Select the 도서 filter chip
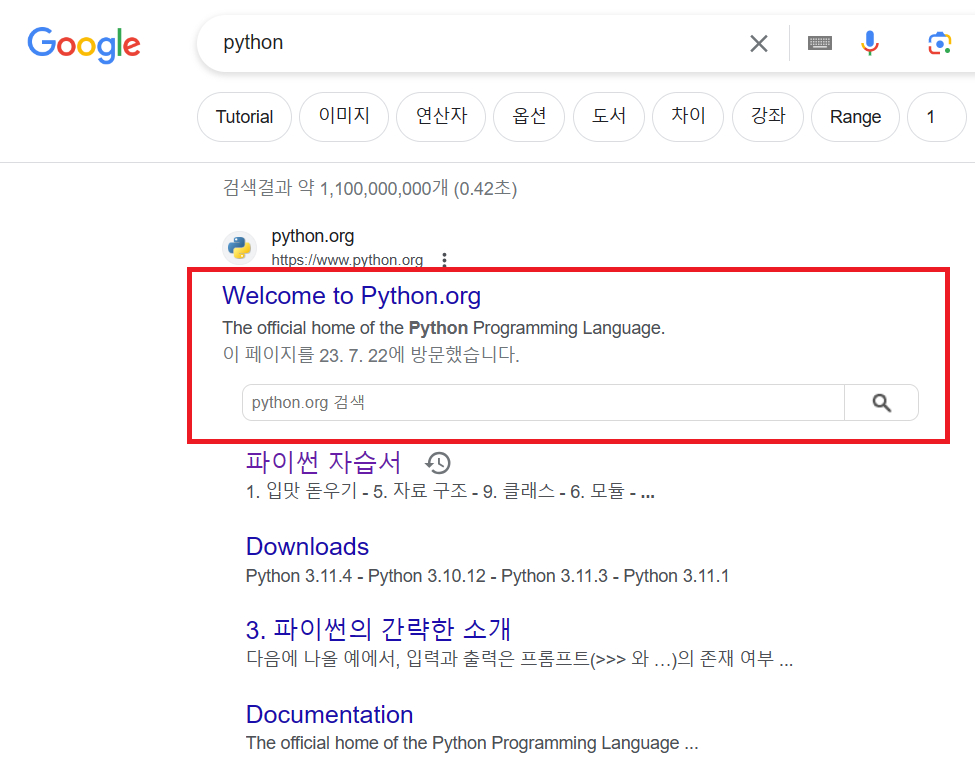975x763 pixels. click(609, 117)
